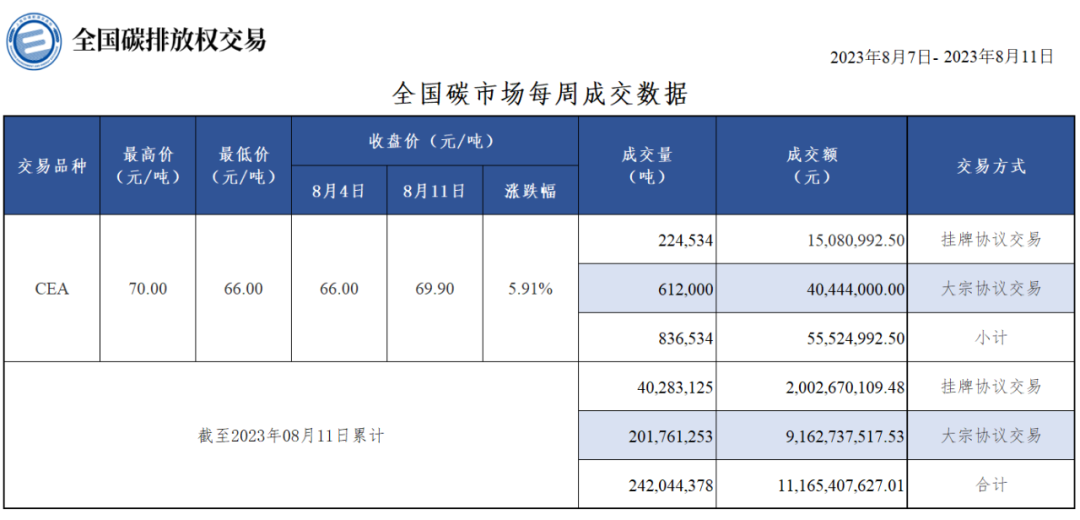Screen dimensions: 1080x520
Task: Click the 5.91% change value cell
Action: click(x=531, y=288)
